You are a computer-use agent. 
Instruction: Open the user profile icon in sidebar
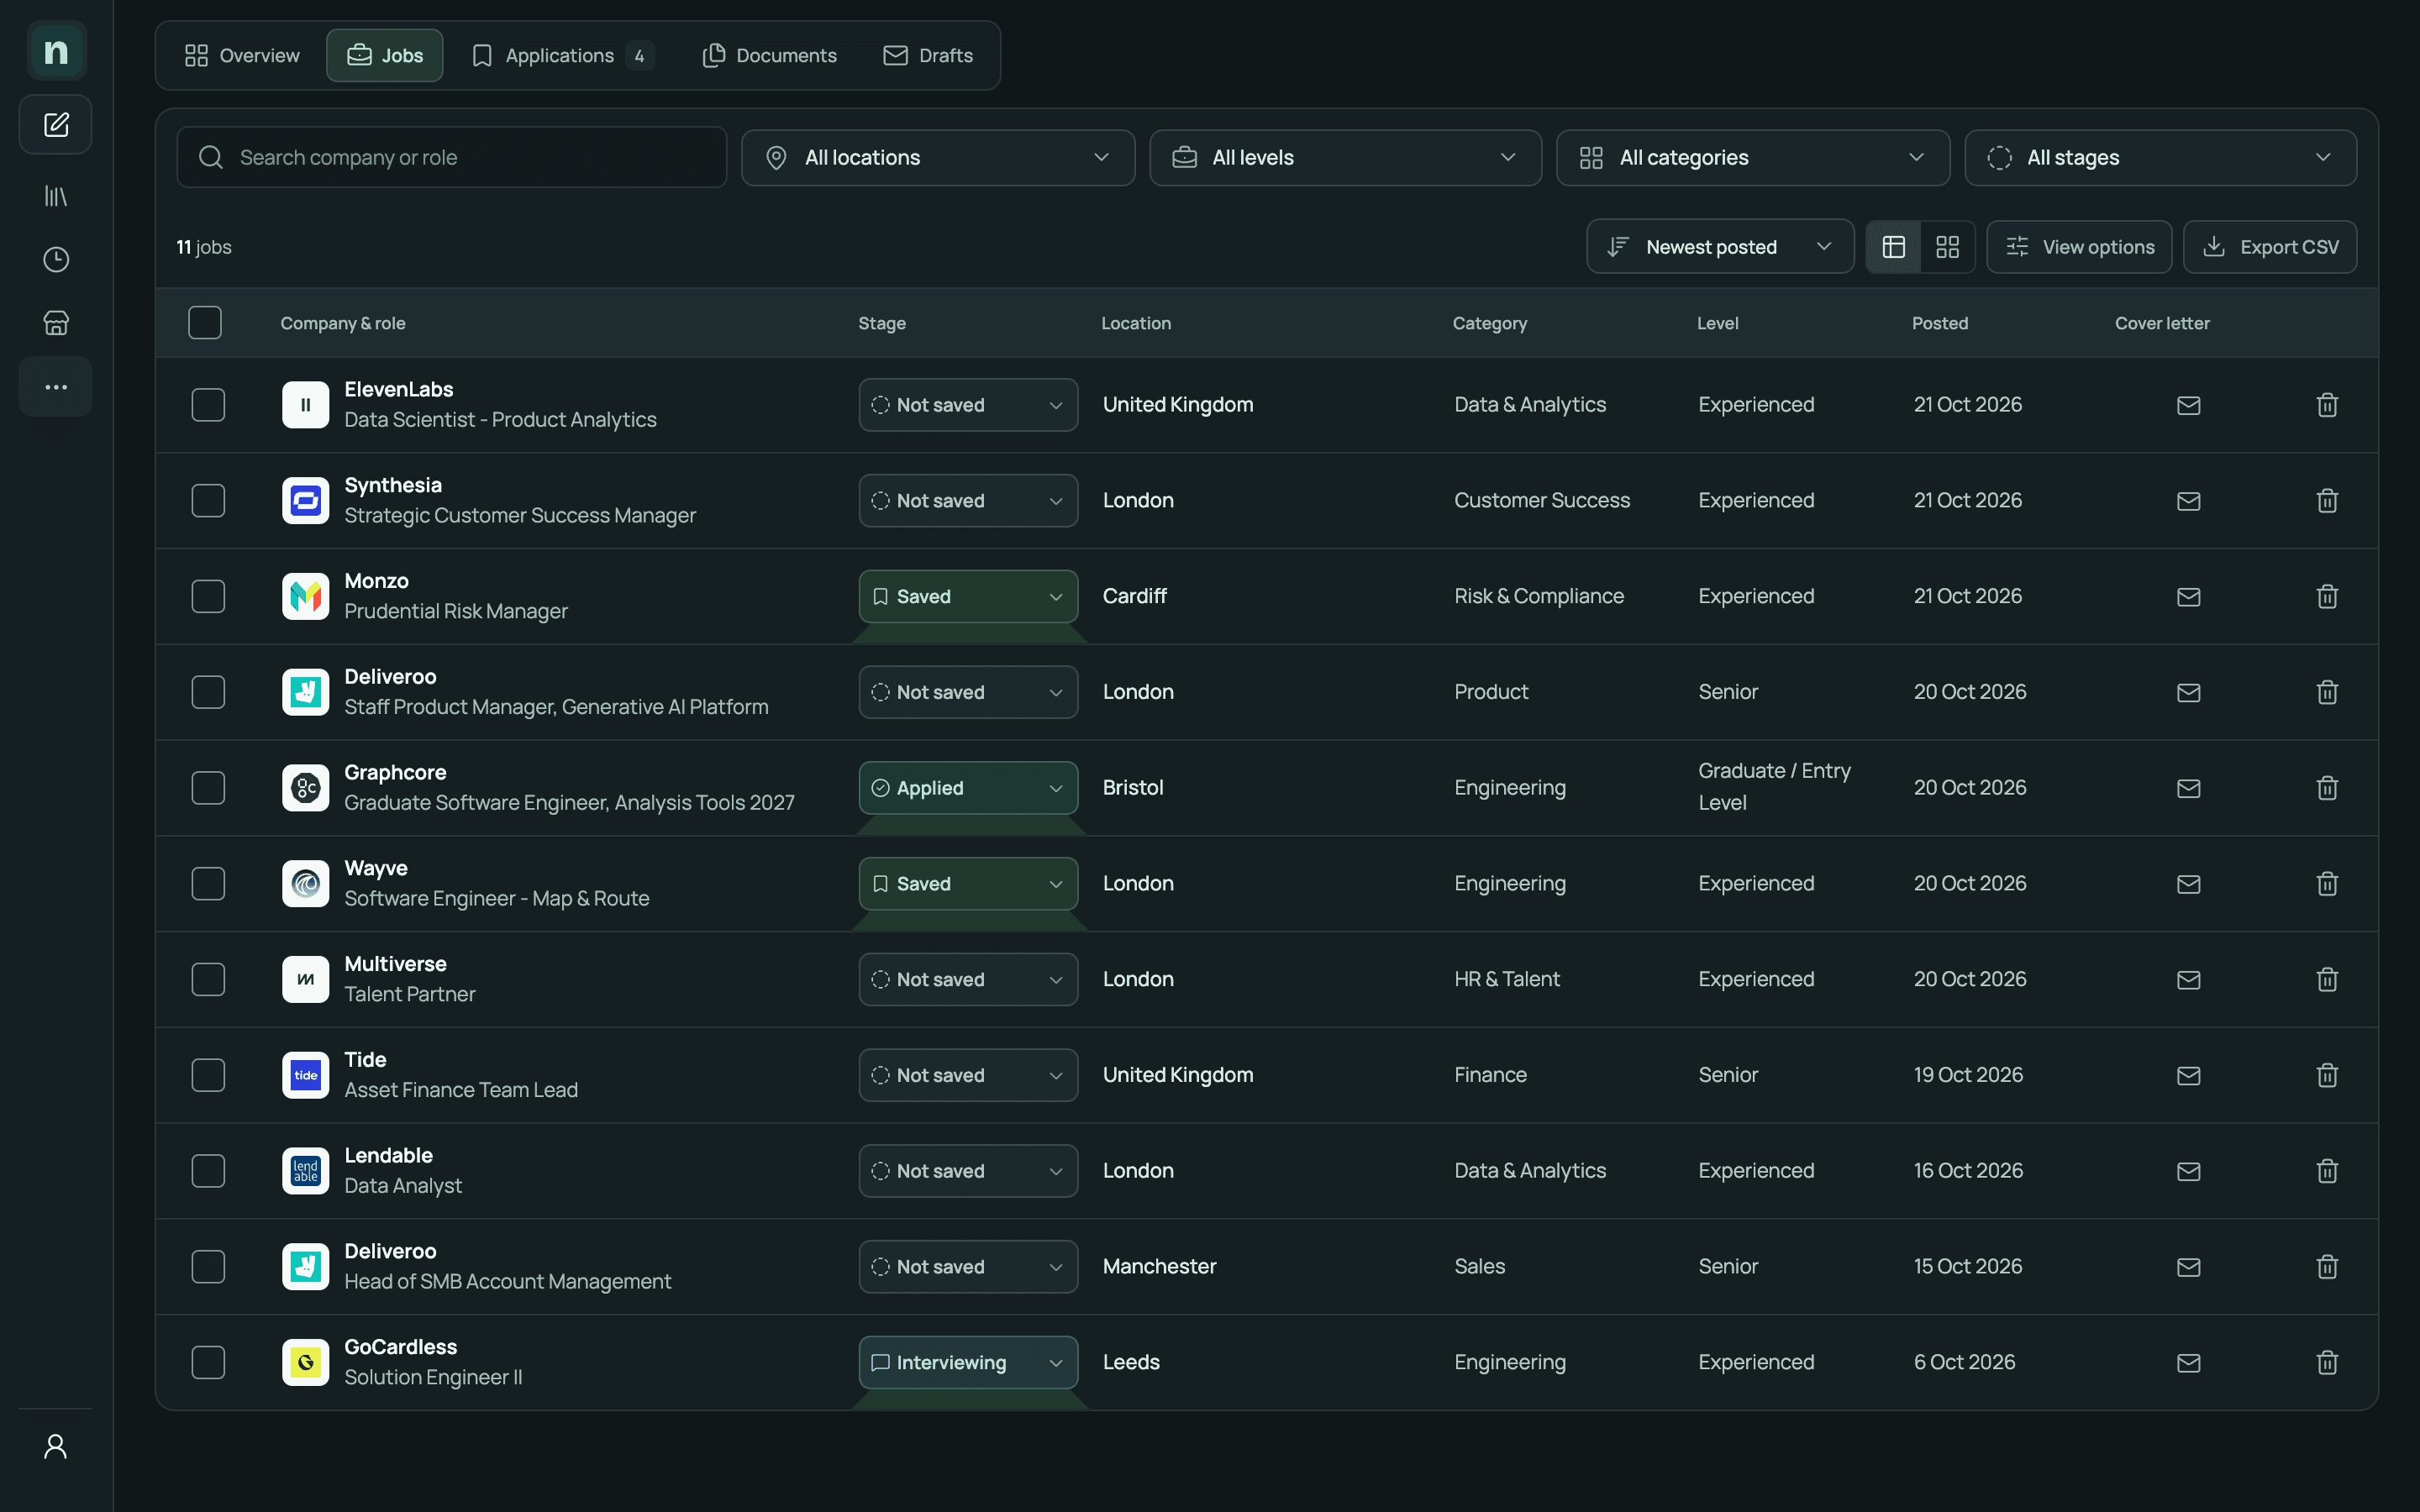click(x=56, y=1446)
